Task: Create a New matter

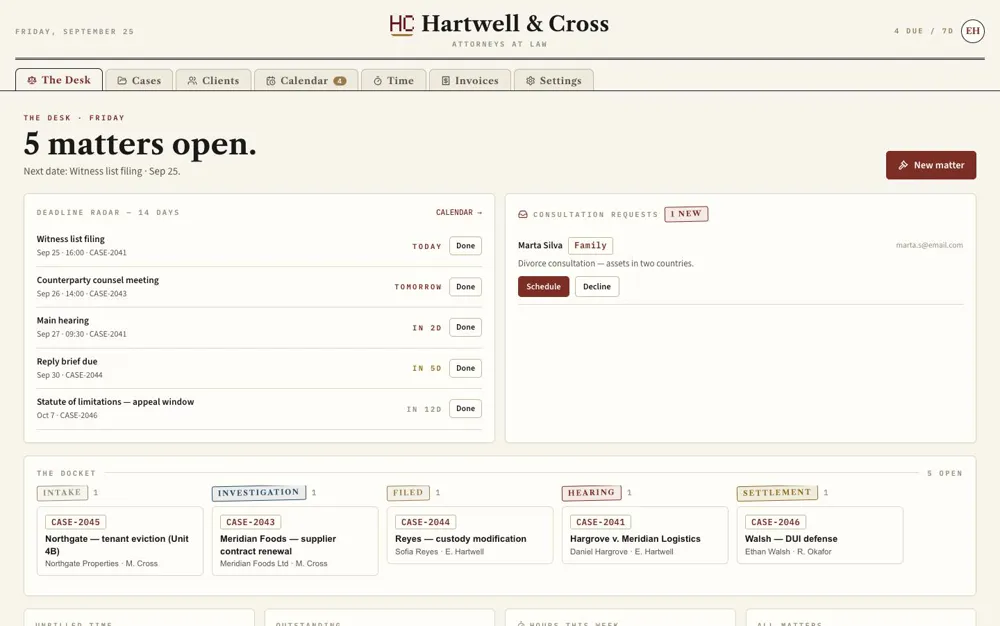Action: 930,165
